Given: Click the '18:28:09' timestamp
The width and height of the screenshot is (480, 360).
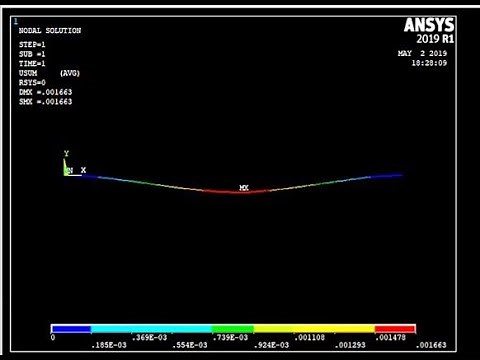Looking at the screenshot, I should [x=429, y=63].
